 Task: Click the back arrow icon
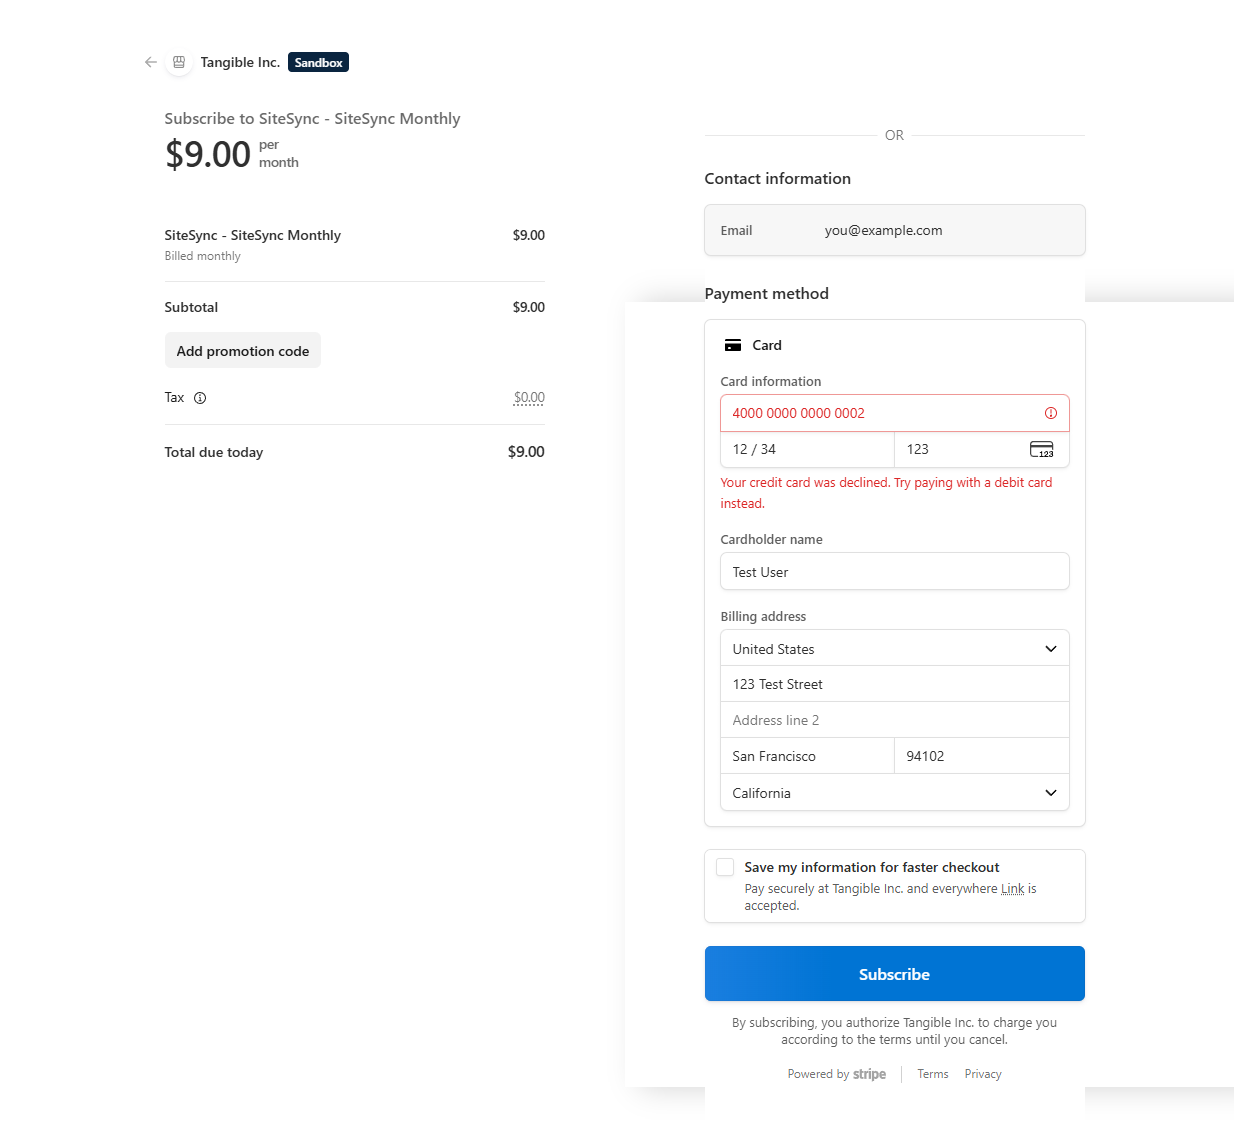coord(151,62)
